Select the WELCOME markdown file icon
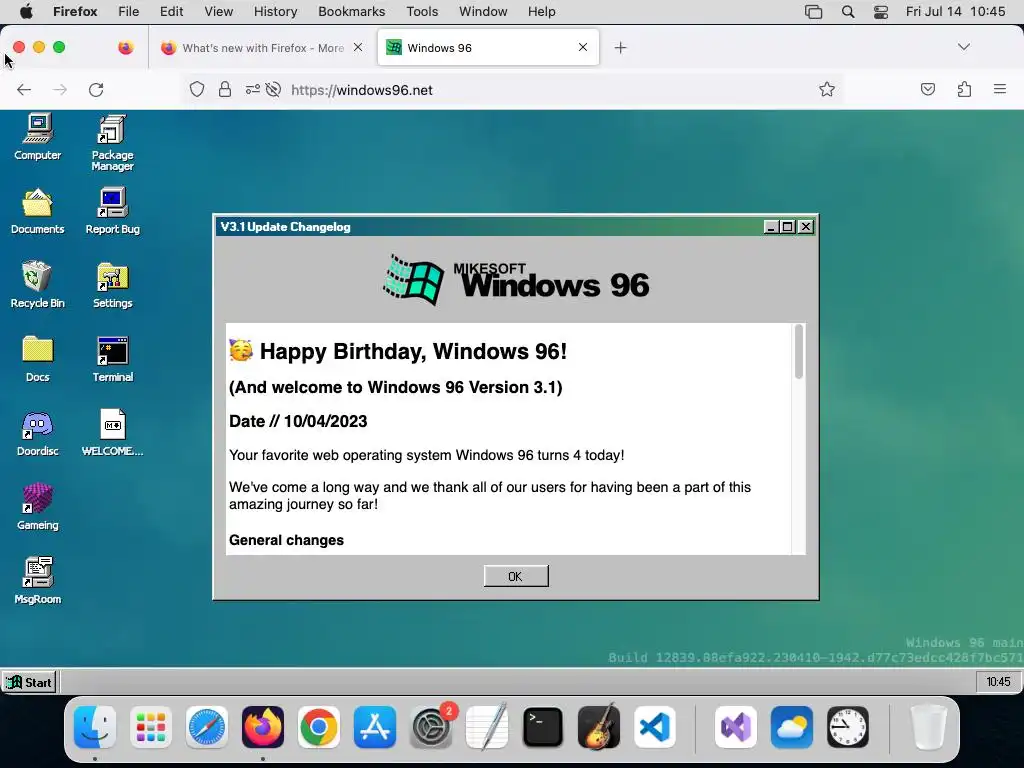 point(112,433)
